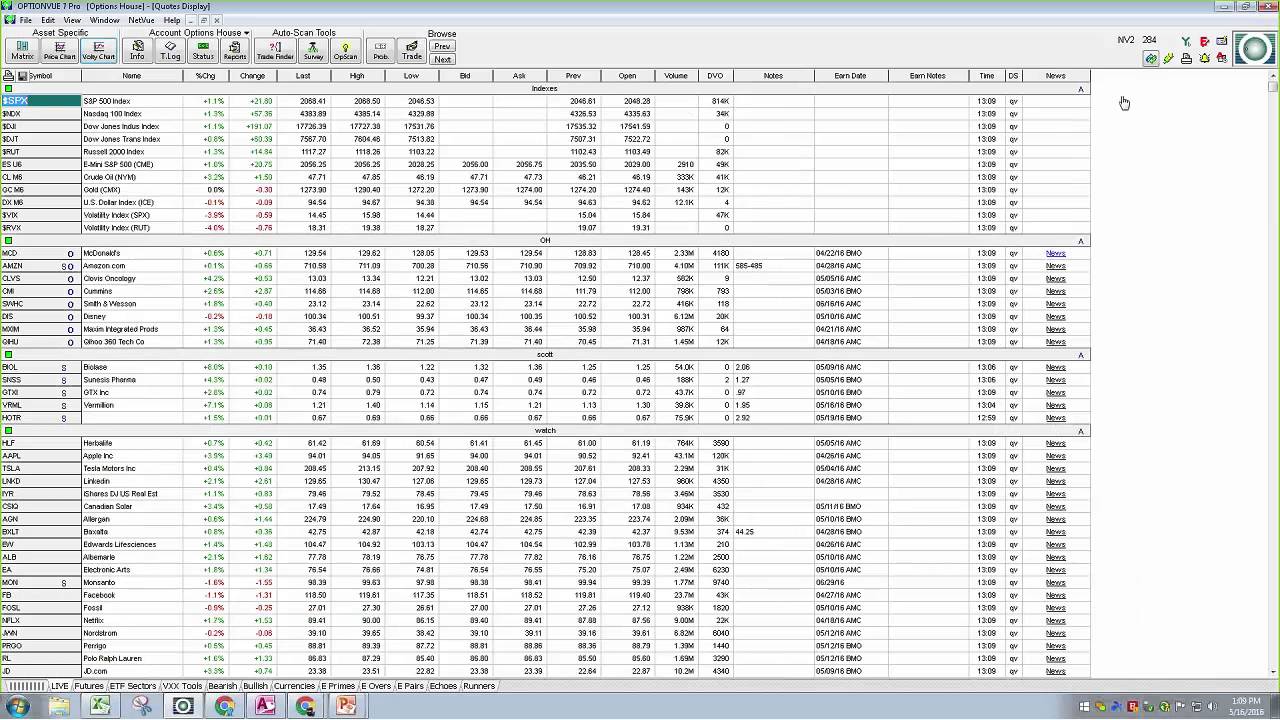Collapse the watch group using its A marker

click(x=1080, y=432)
